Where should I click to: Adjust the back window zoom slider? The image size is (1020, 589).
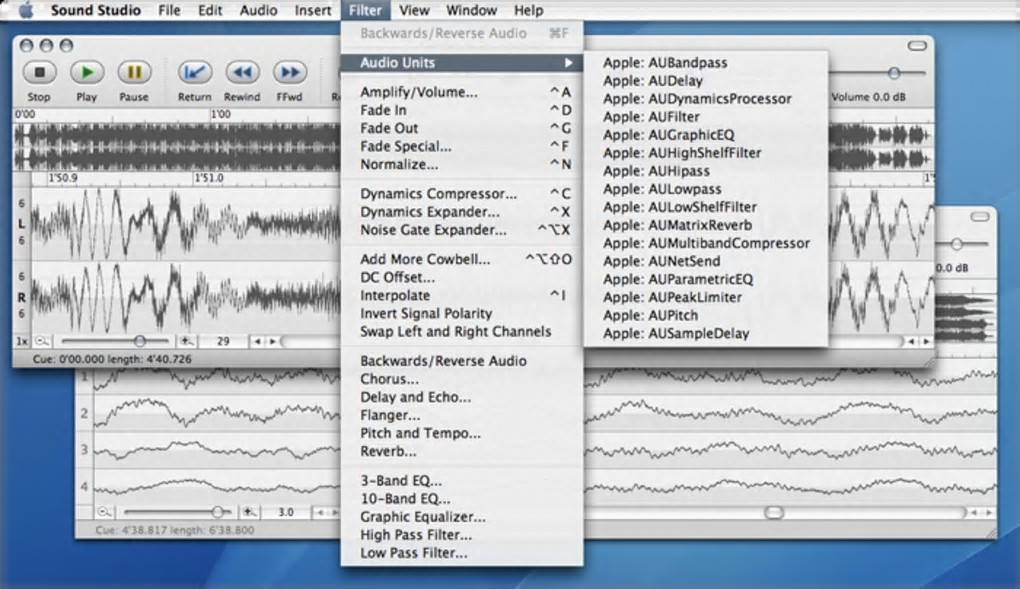point(217,512)
